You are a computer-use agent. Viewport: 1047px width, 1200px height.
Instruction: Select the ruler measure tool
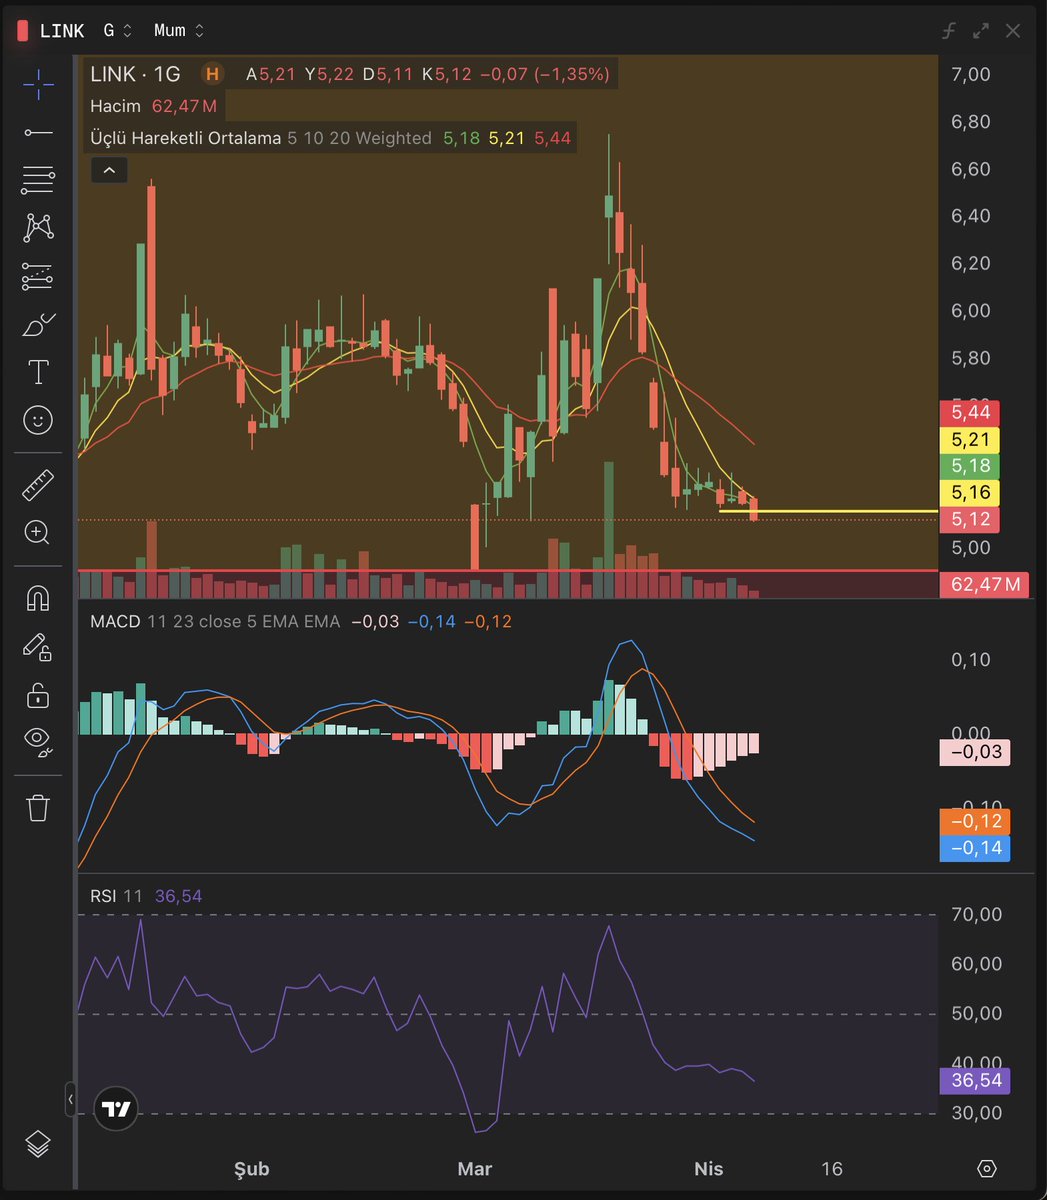[38, 485]
